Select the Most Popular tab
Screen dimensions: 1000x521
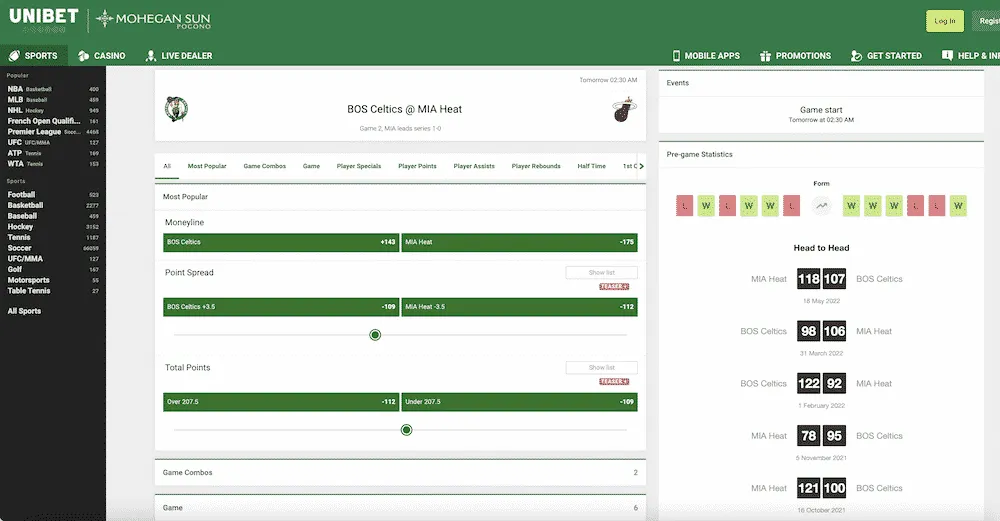click(x=207, y=166)
